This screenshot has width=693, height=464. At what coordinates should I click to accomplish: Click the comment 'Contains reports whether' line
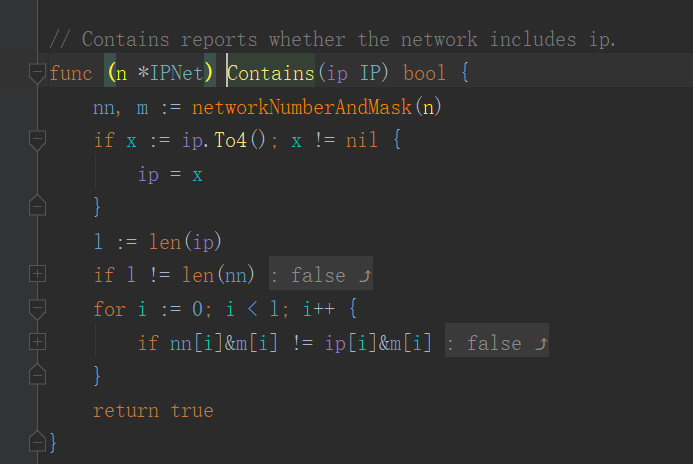coord(332,39)
